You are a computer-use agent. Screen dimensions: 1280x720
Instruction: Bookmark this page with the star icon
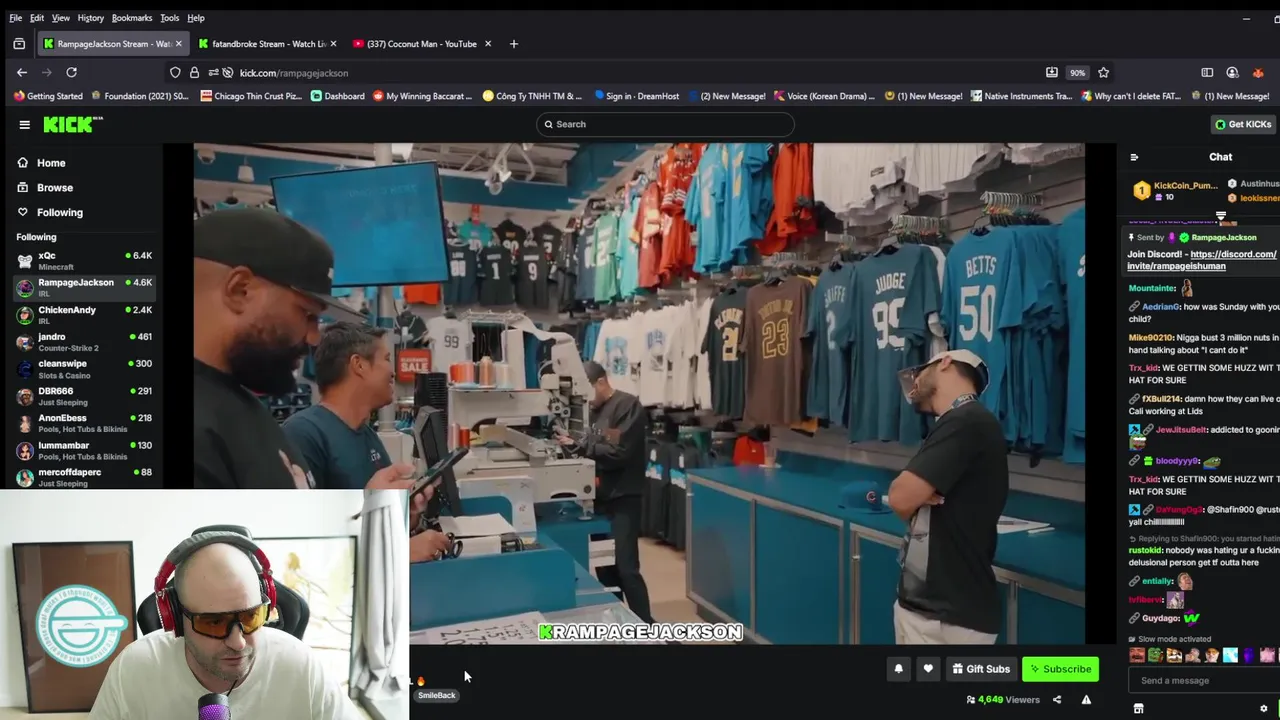1104,72
